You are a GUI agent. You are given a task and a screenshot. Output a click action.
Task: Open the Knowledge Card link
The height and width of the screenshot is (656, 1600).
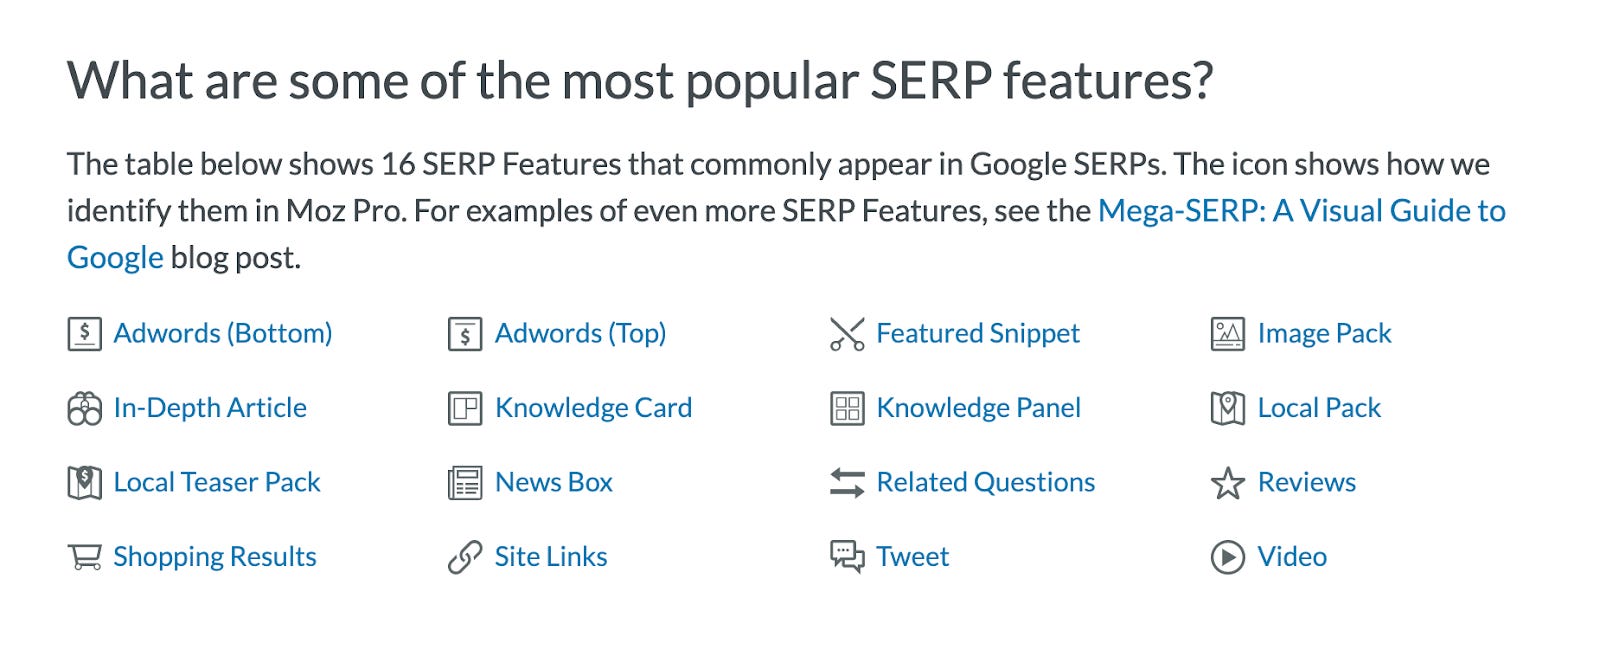[593, 407]
